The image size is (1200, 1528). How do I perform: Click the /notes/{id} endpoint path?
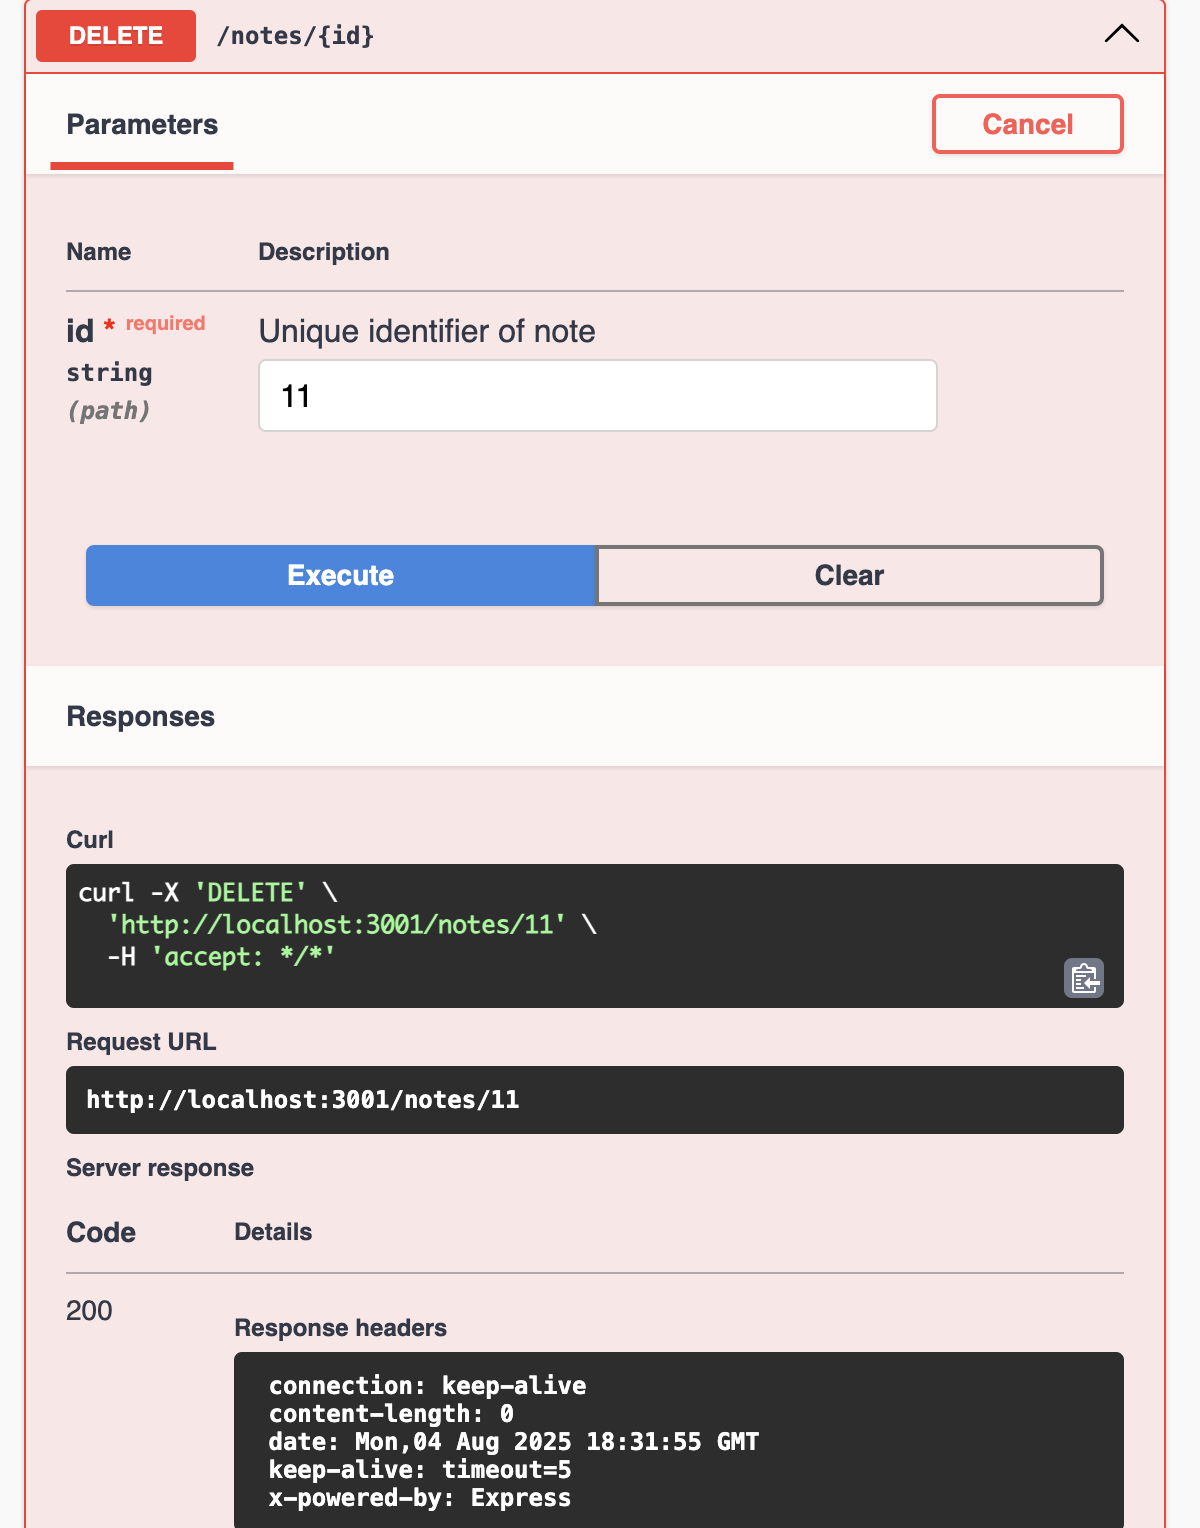(296, 36)
